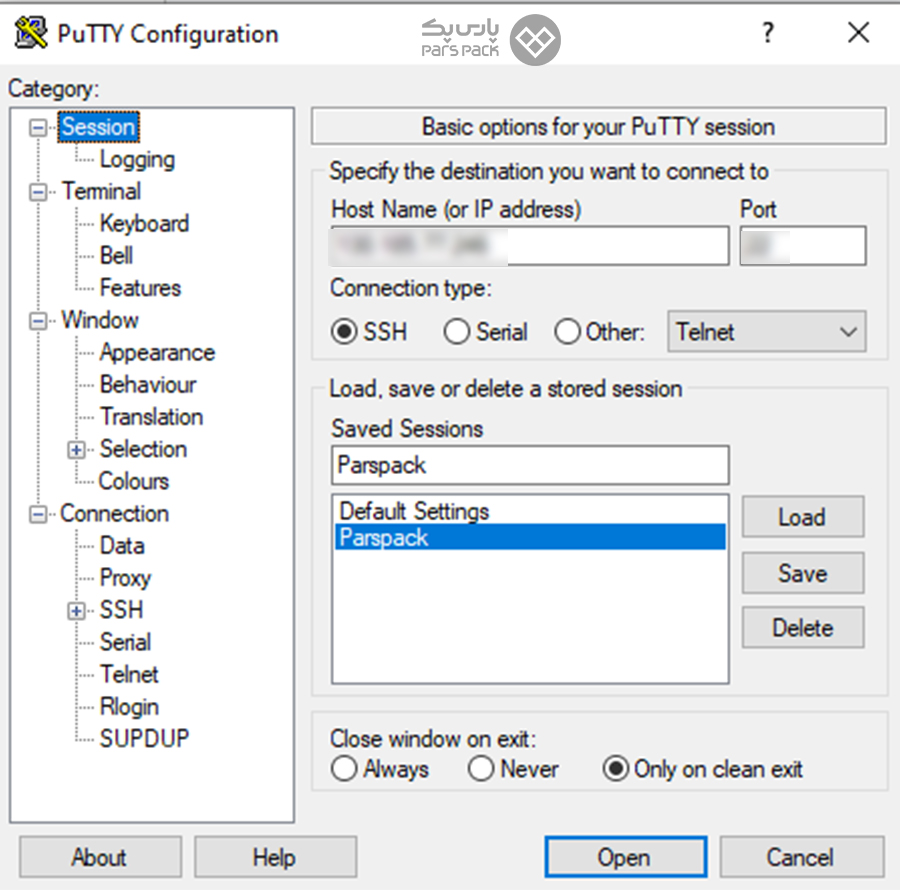Image resolution: width=900 pixels, height=890 pixels.
Task: Expand the SSH tree node
Action: [76, 611]
